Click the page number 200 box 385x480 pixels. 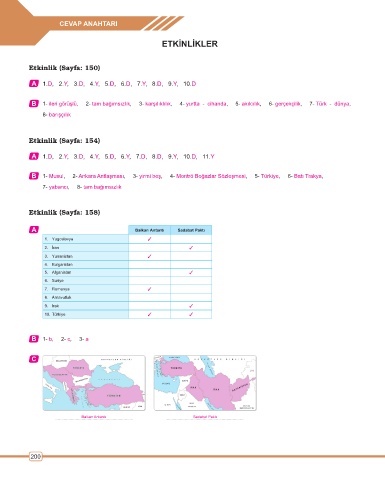(36, 456)
